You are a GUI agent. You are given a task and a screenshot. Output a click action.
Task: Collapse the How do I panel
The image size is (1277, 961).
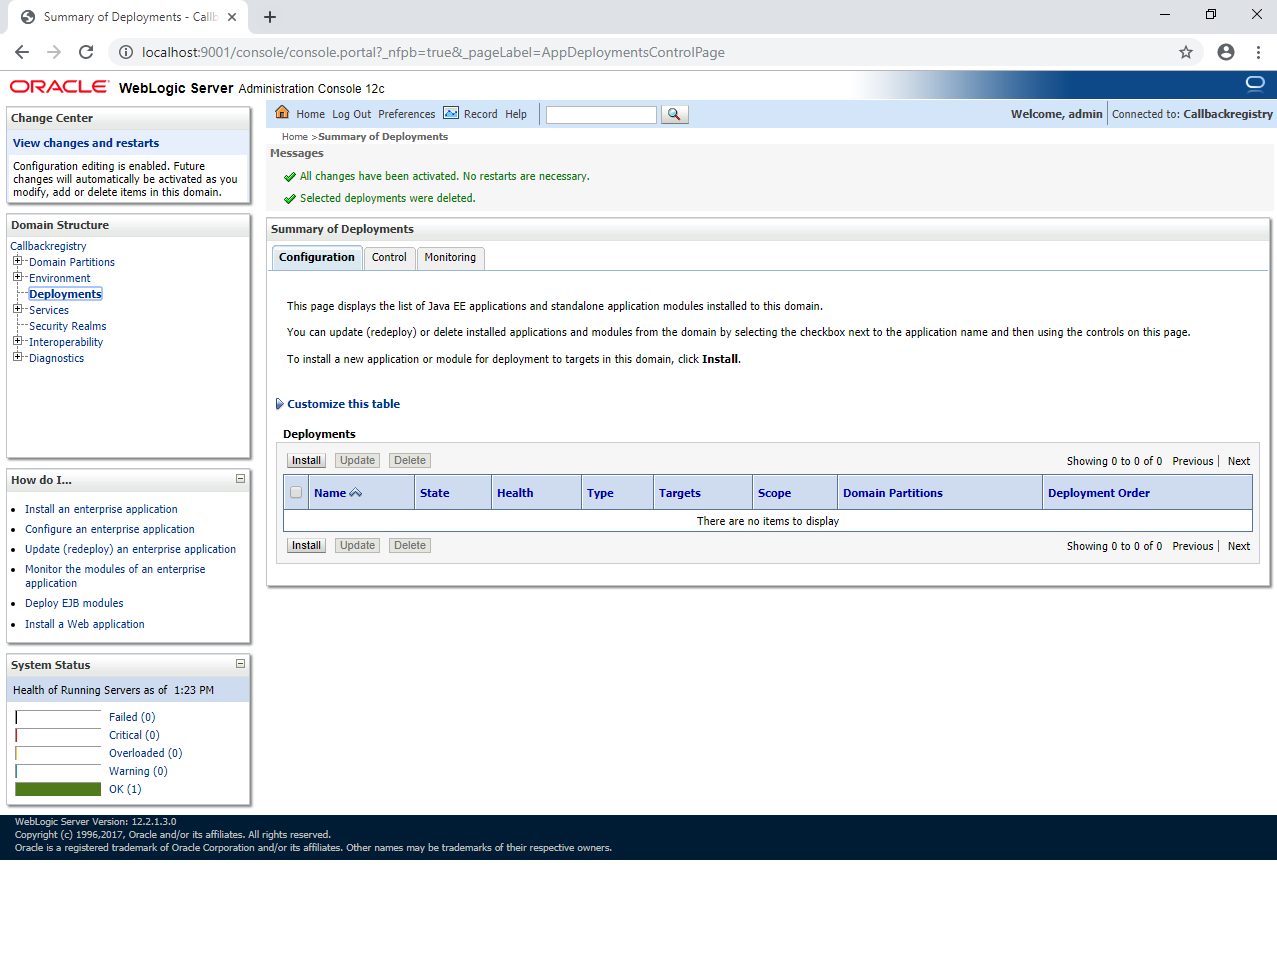[x=240, y=479]
